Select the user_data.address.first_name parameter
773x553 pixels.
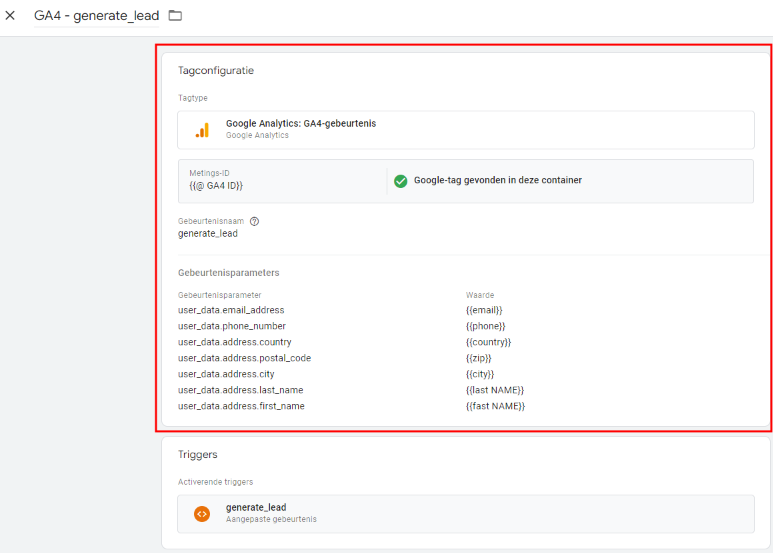point(241,406)
